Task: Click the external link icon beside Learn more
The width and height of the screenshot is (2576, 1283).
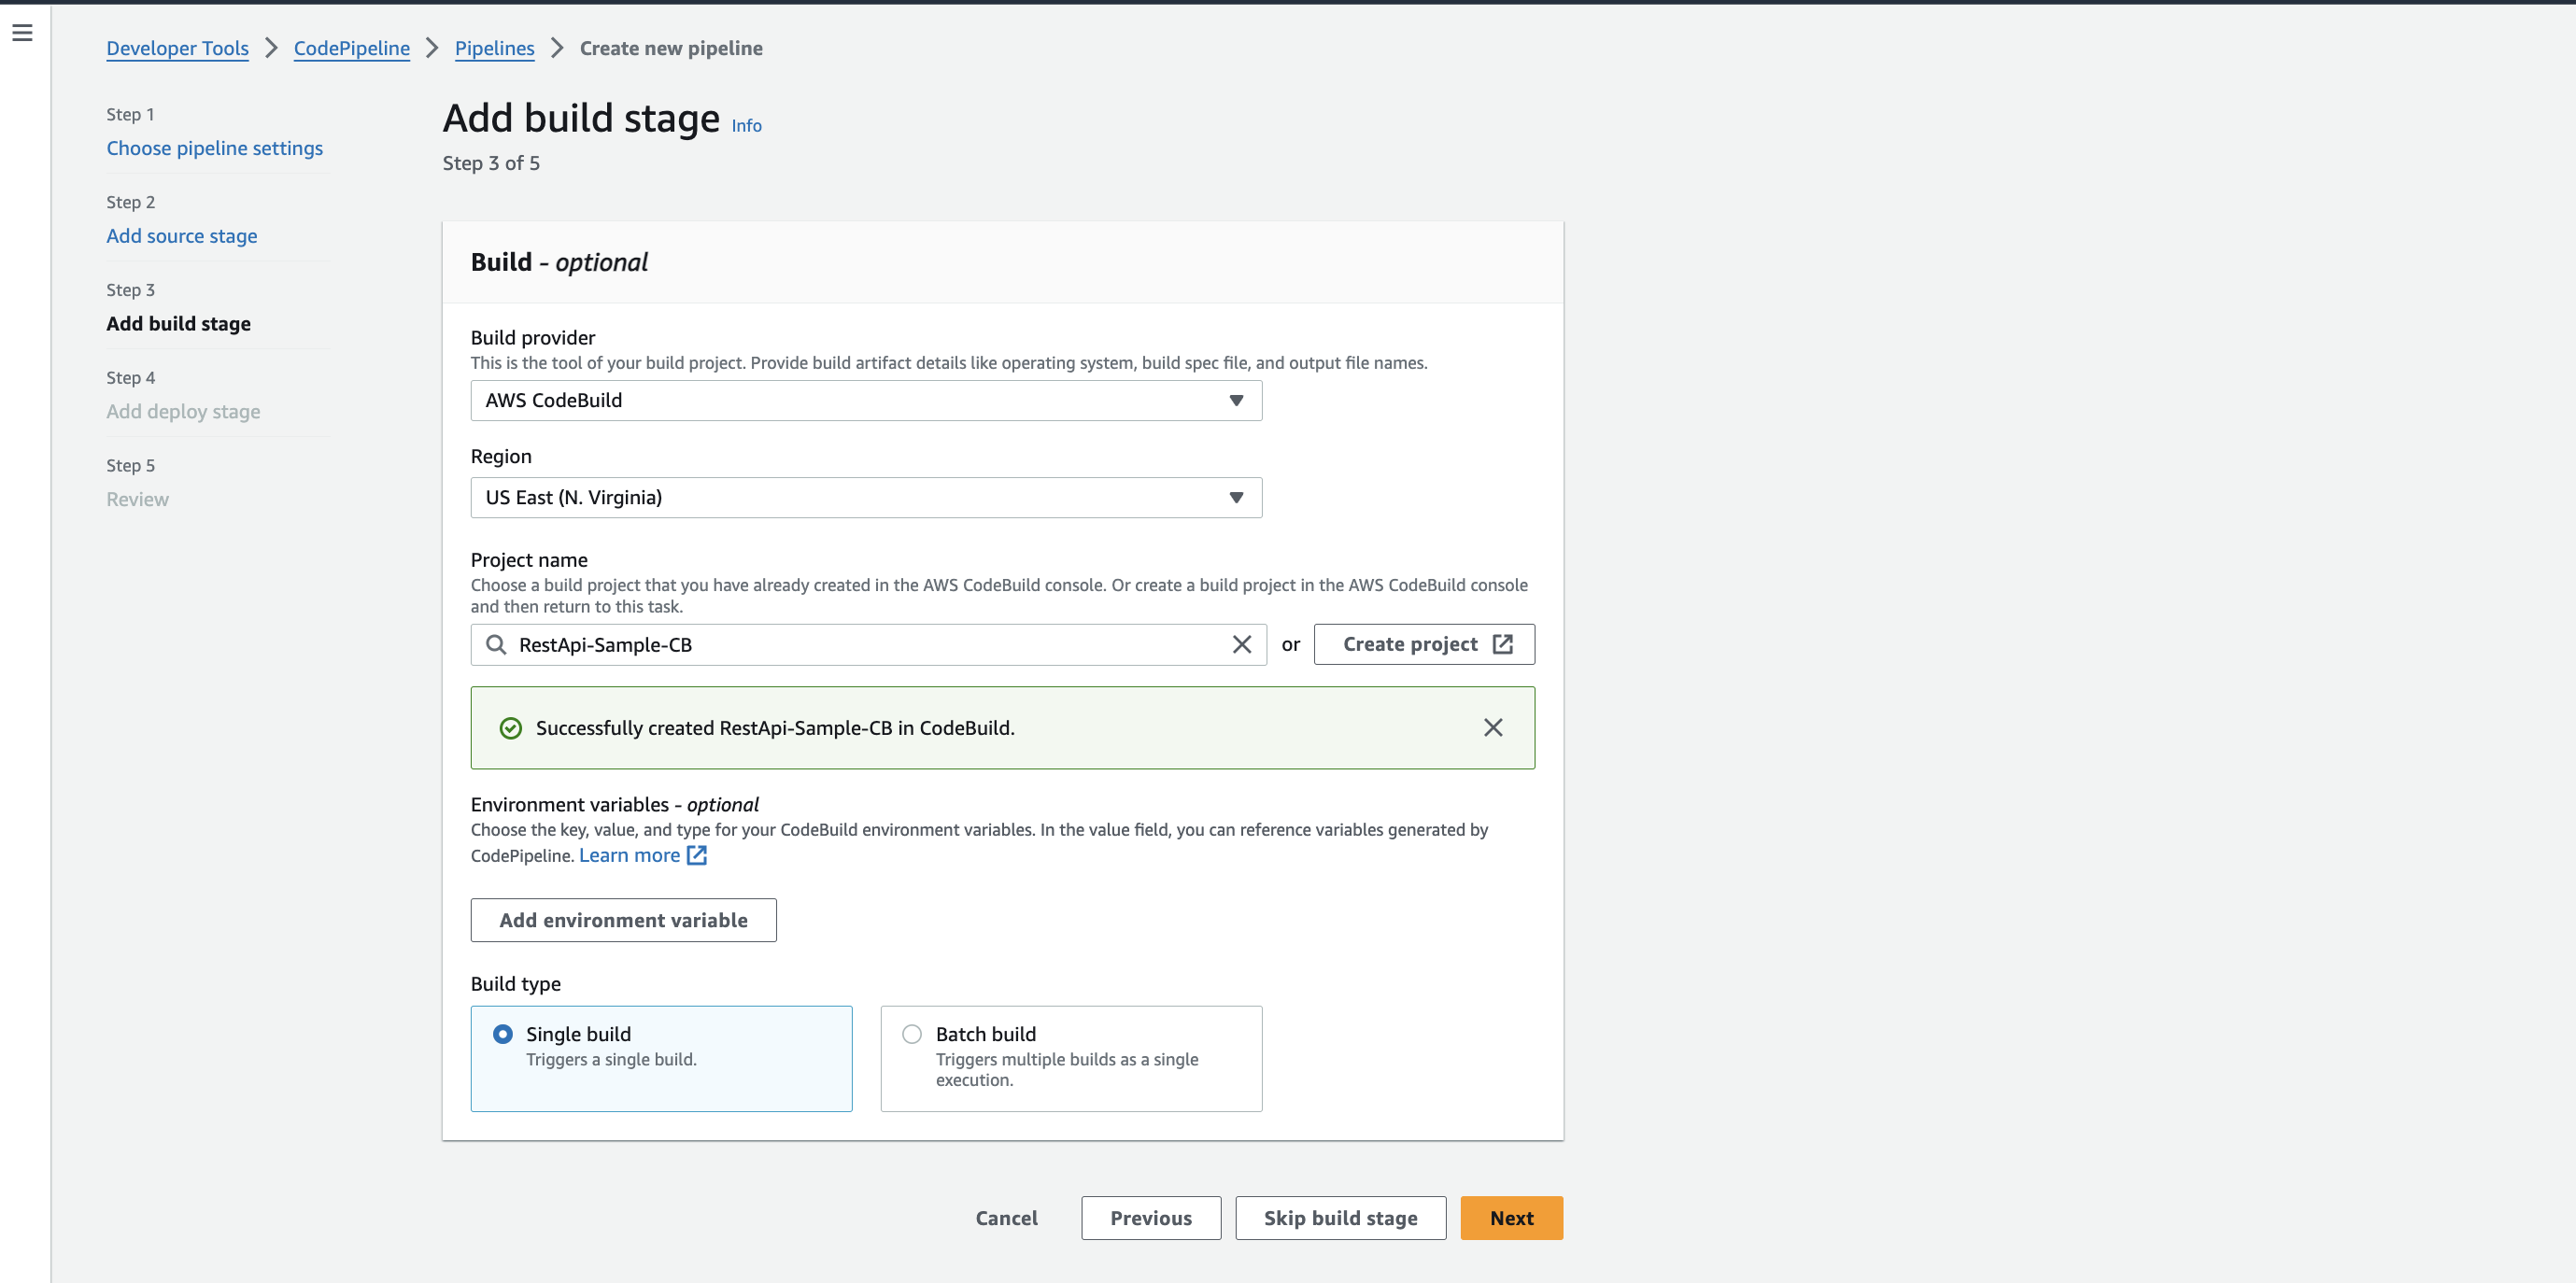Action: (697, 856)
